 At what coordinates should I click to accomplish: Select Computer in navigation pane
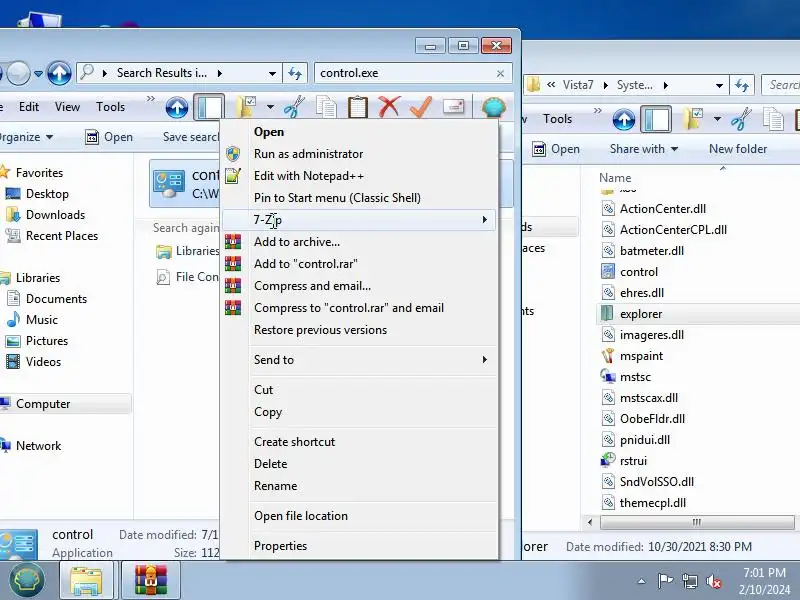pyautogui.click(x=65, y=404)
